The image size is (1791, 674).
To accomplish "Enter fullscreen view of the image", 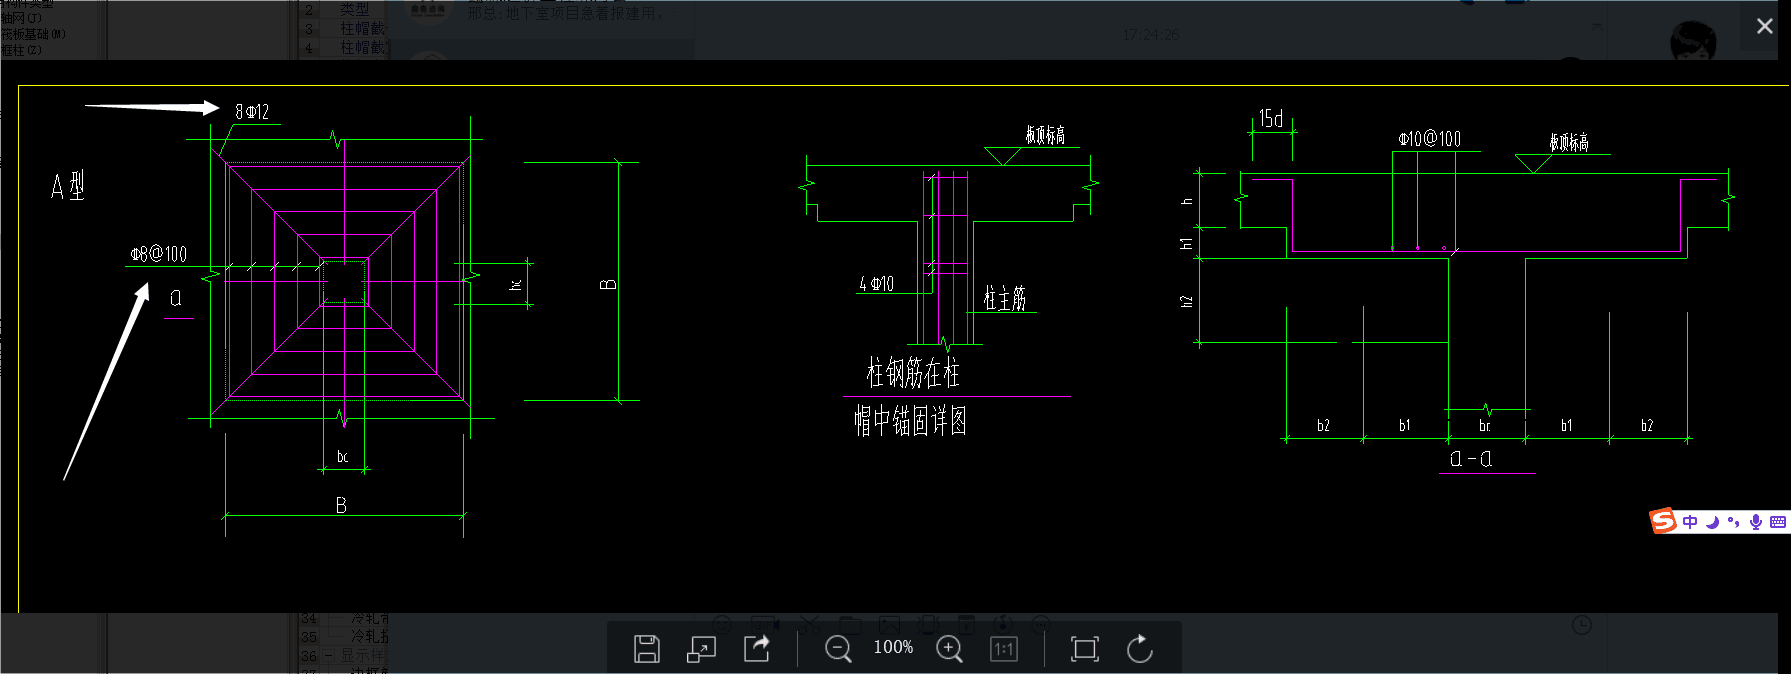I will (1084, 649).
